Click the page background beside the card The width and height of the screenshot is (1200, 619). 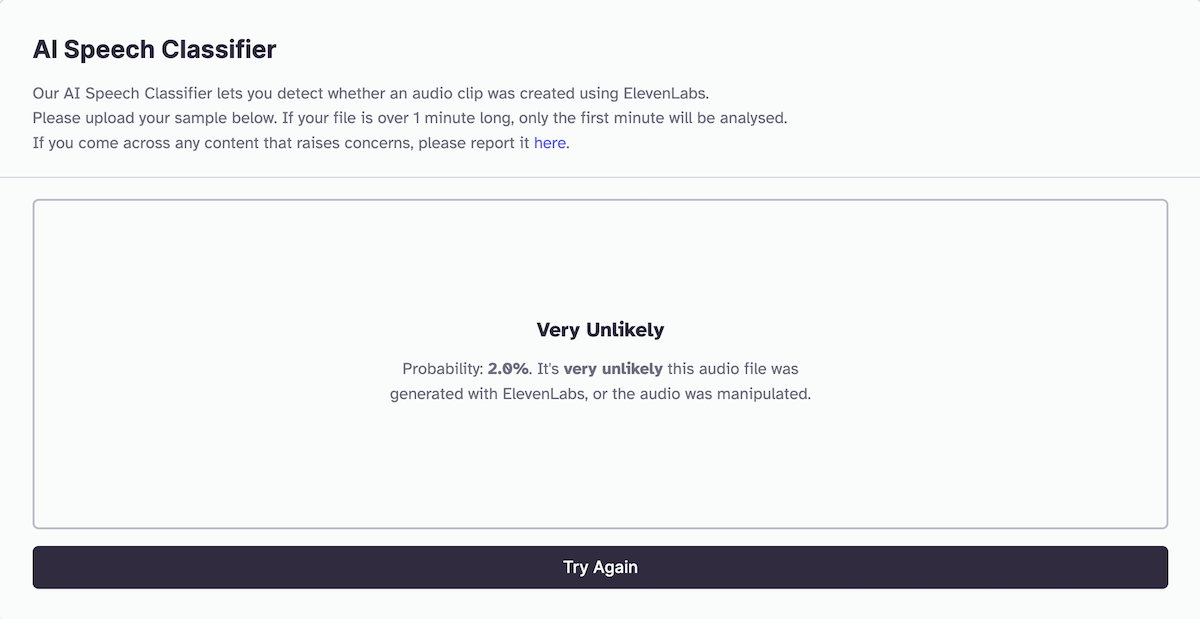15,360
